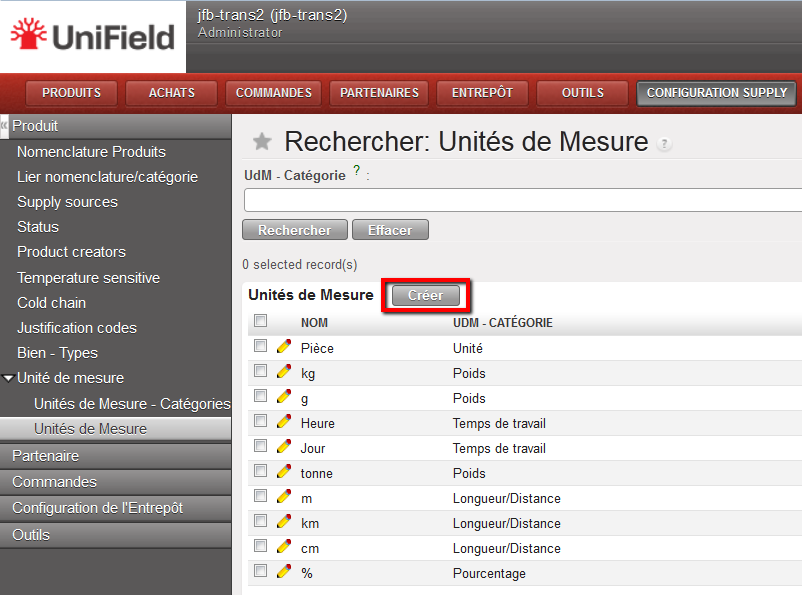Expand the Commandes sidebar section
This screenshot has height=595, width=802.
click(116, 482)
